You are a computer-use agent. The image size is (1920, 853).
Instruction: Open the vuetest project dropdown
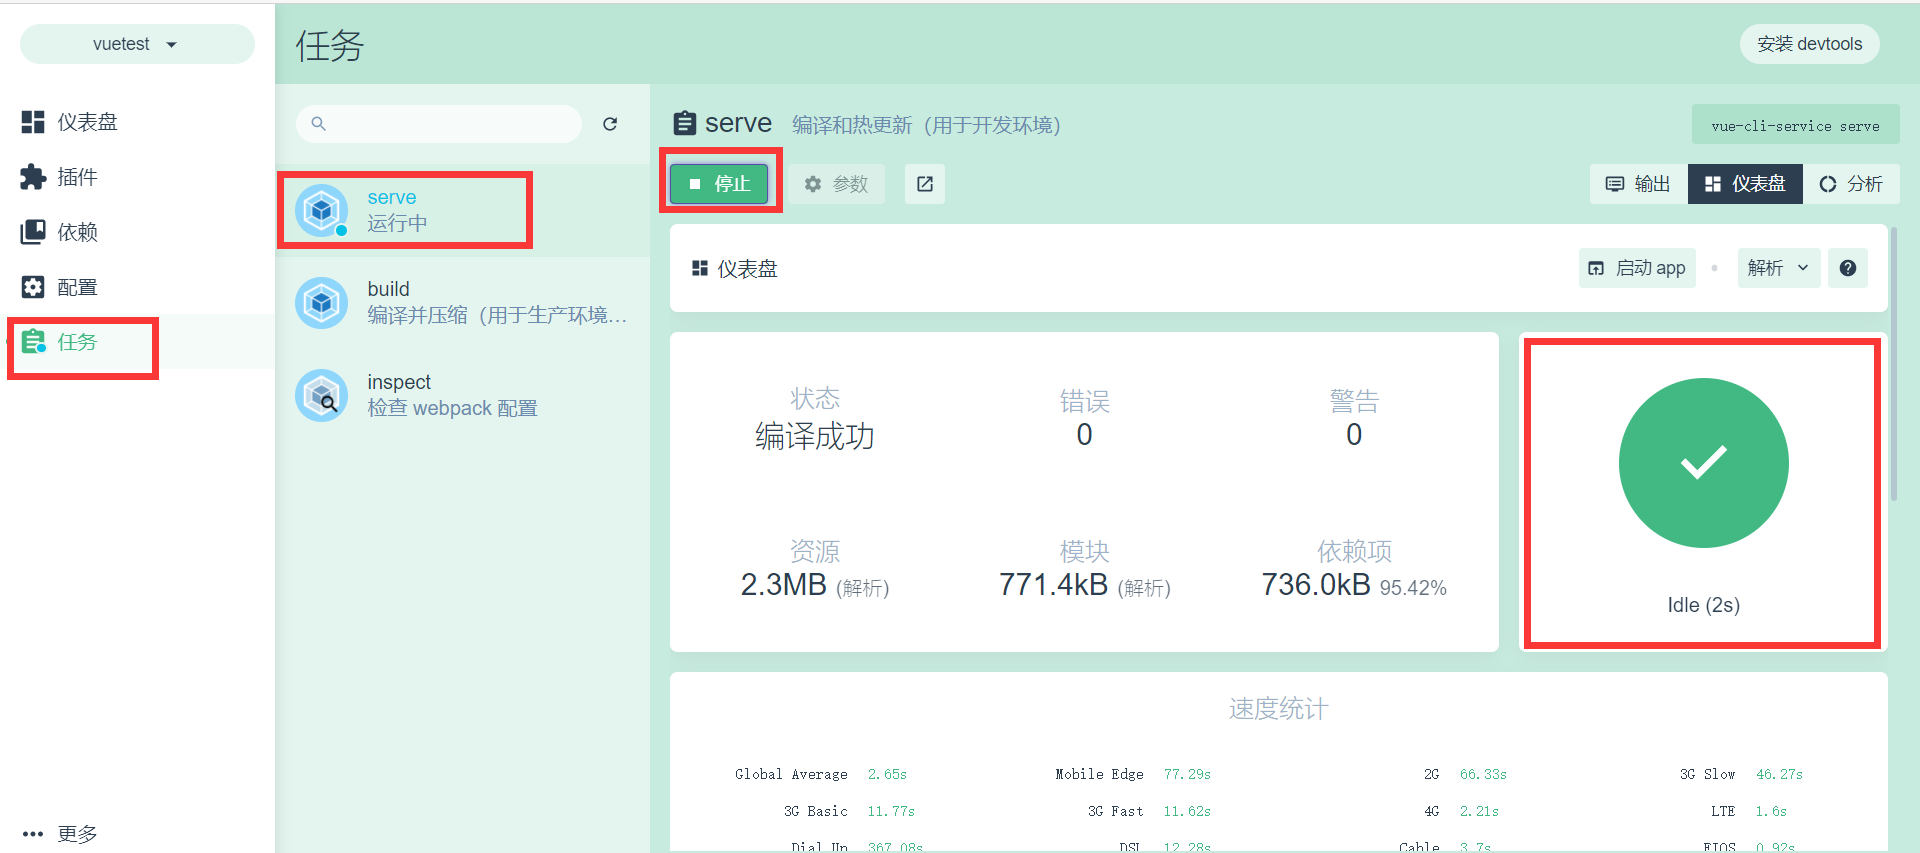click(137, 44)
